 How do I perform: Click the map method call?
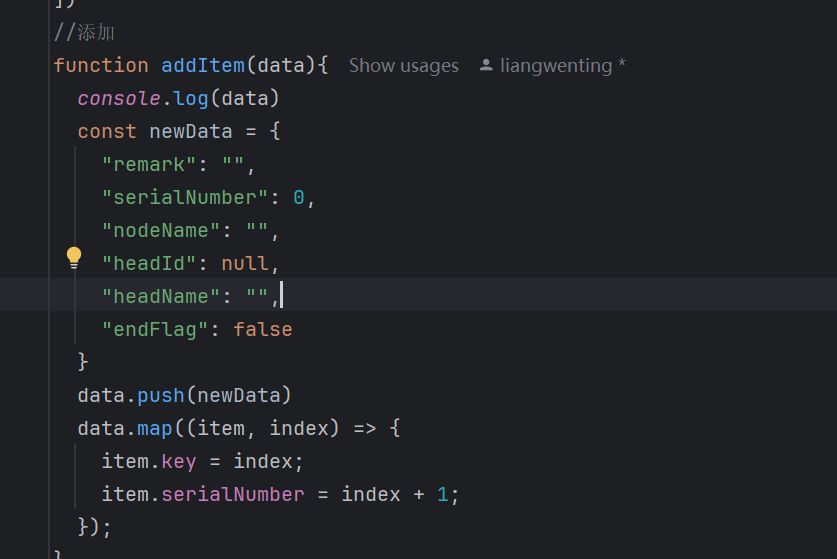tap(155, 429)
